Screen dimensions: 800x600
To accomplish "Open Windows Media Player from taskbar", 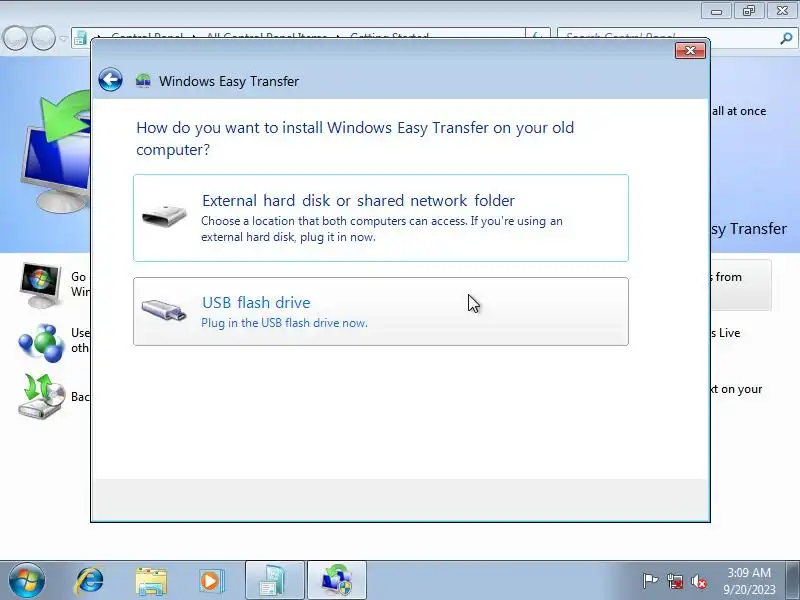I will click(211, 581).
